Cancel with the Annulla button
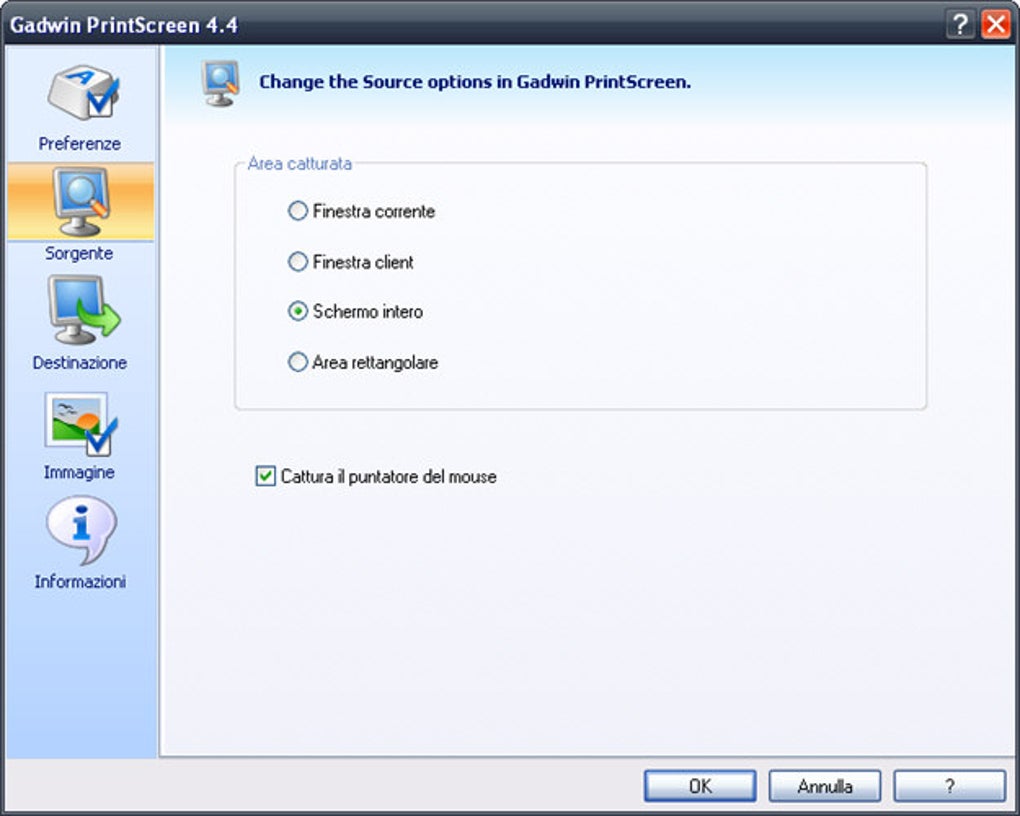Image resolution: width=1020 pixels, height=816 pixels. point(825,786)
